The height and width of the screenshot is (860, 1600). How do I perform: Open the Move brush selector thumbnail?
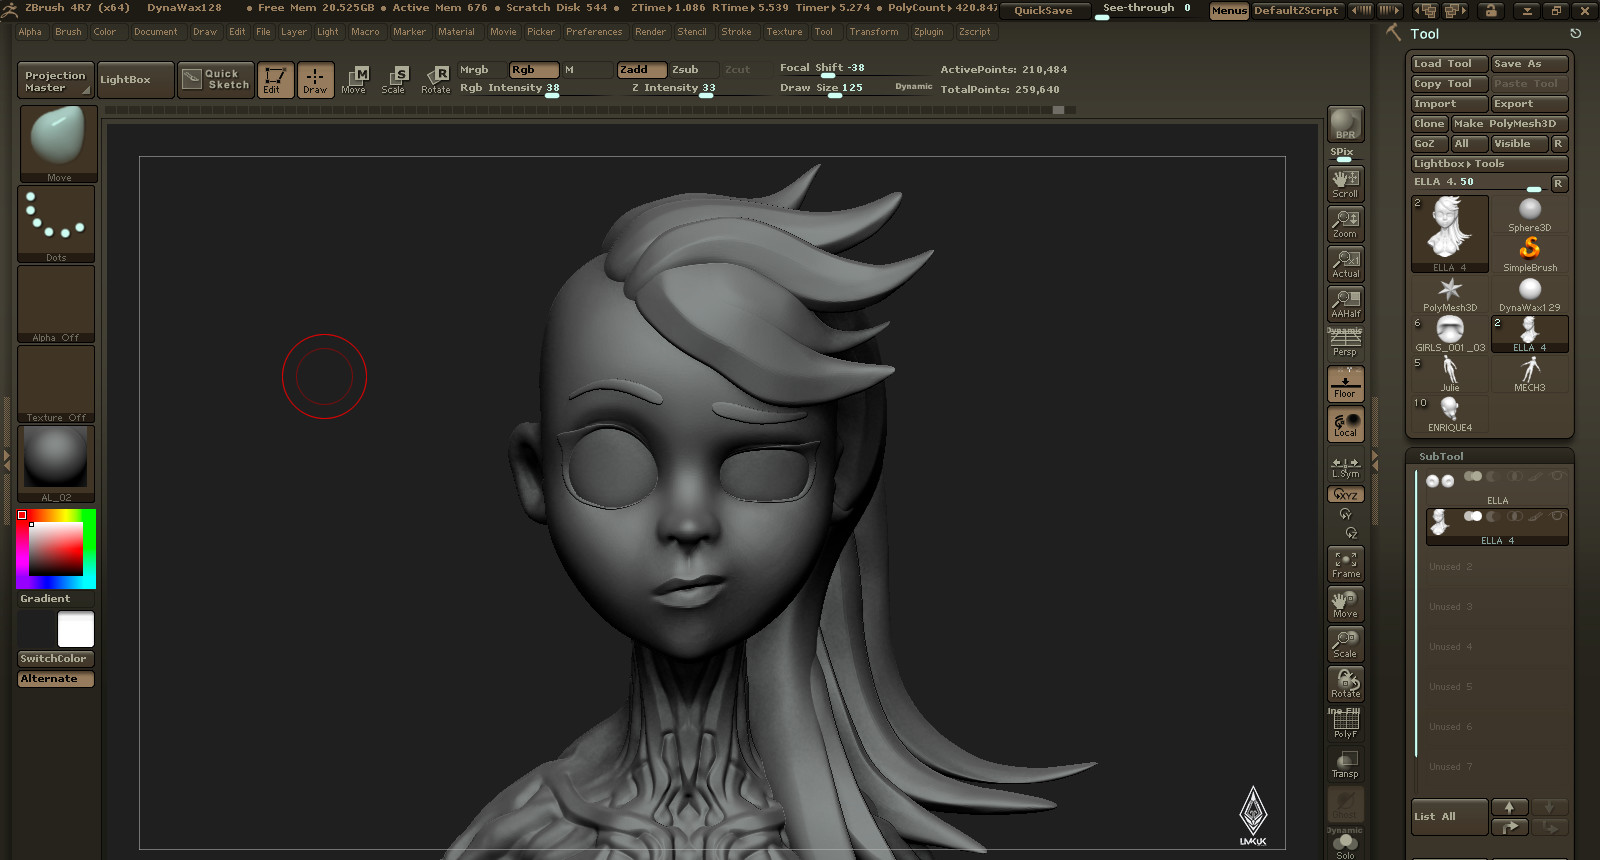pyautogui.click(x=58, y=144)
